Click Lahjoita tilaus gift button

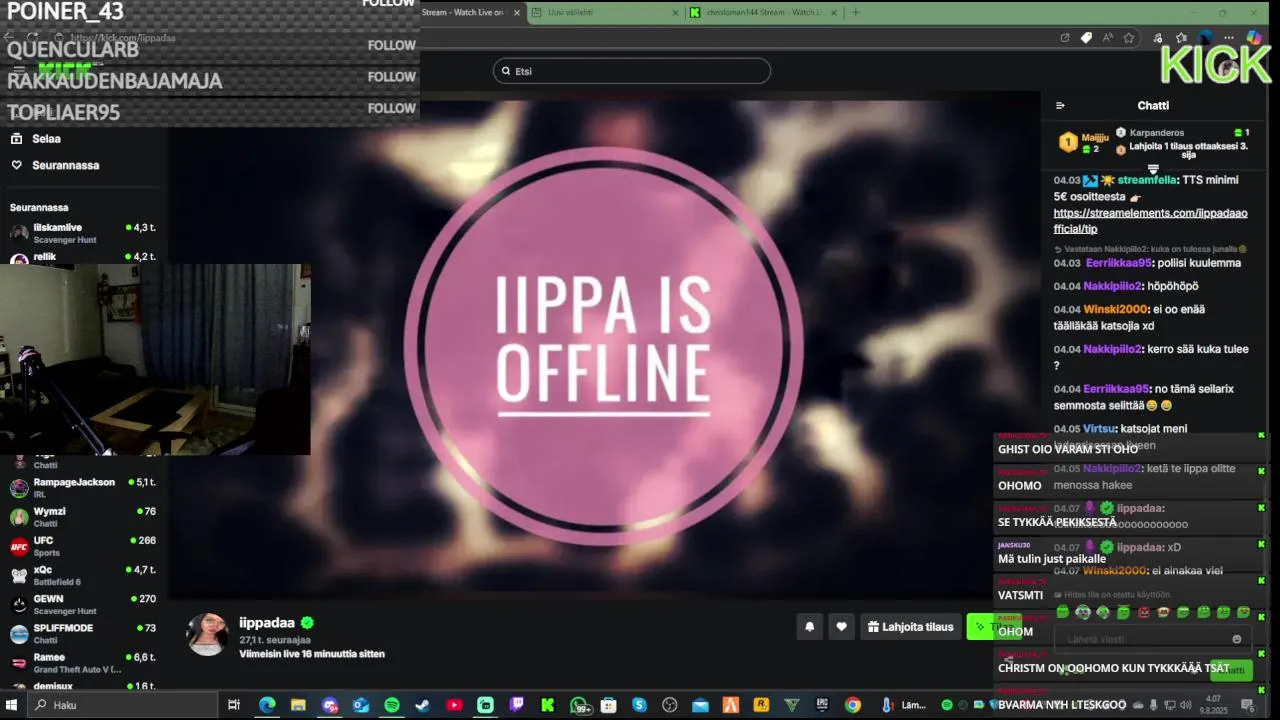pos(911,627)
